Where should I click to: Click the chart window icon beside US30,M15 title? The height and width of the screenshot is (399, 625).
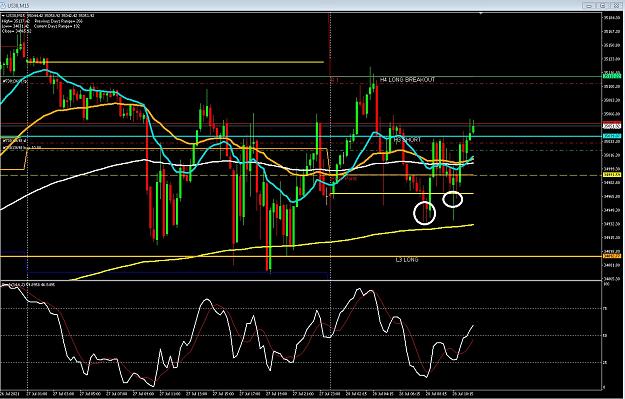pyautogui.click(x=3, y=5)
